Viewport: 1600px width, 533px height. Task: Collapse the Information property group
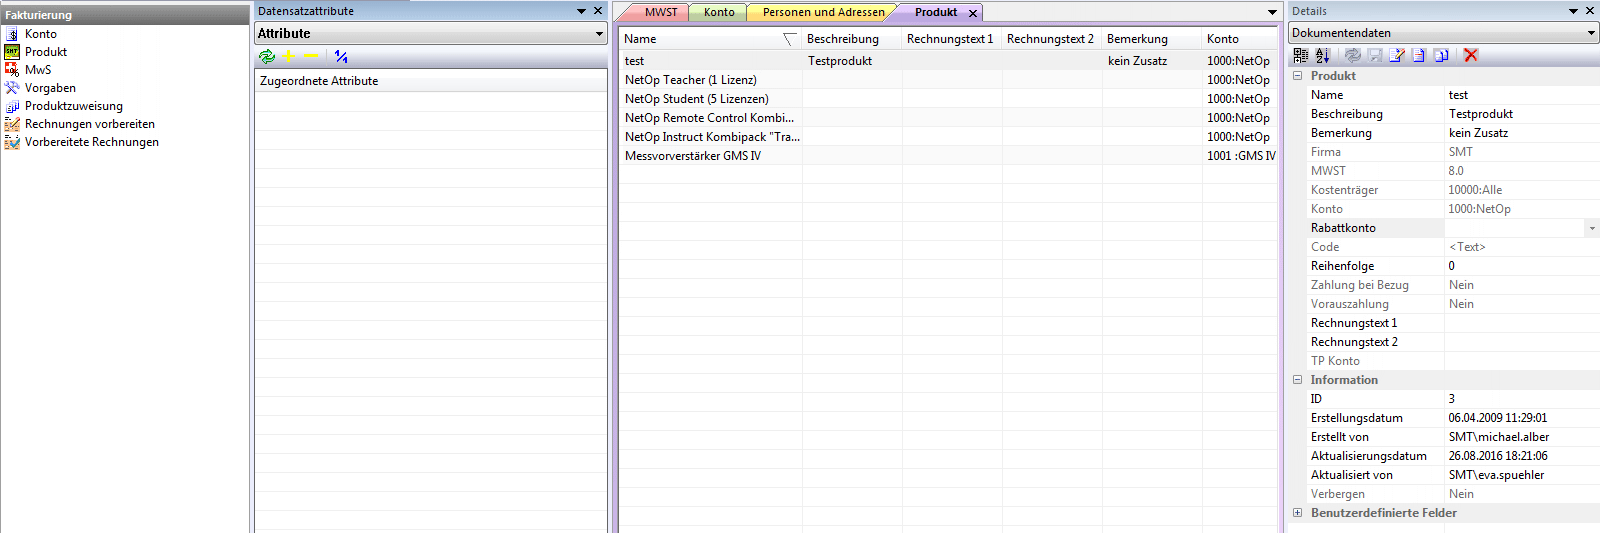pyautogui.click(x=1298, y=380)
